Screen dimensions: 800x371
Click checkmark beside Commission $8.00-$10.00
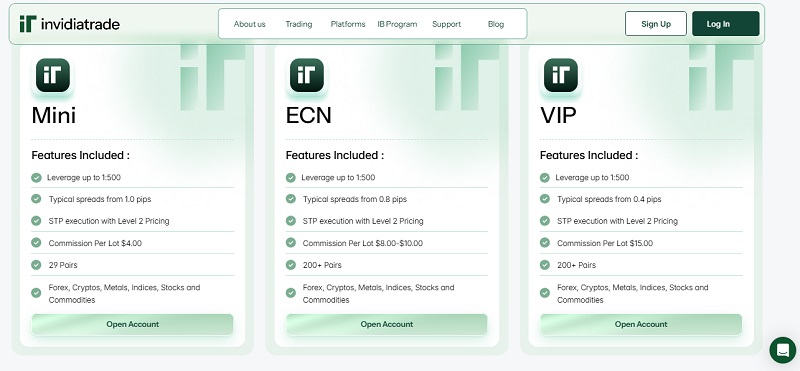click(x=291, y=242)
